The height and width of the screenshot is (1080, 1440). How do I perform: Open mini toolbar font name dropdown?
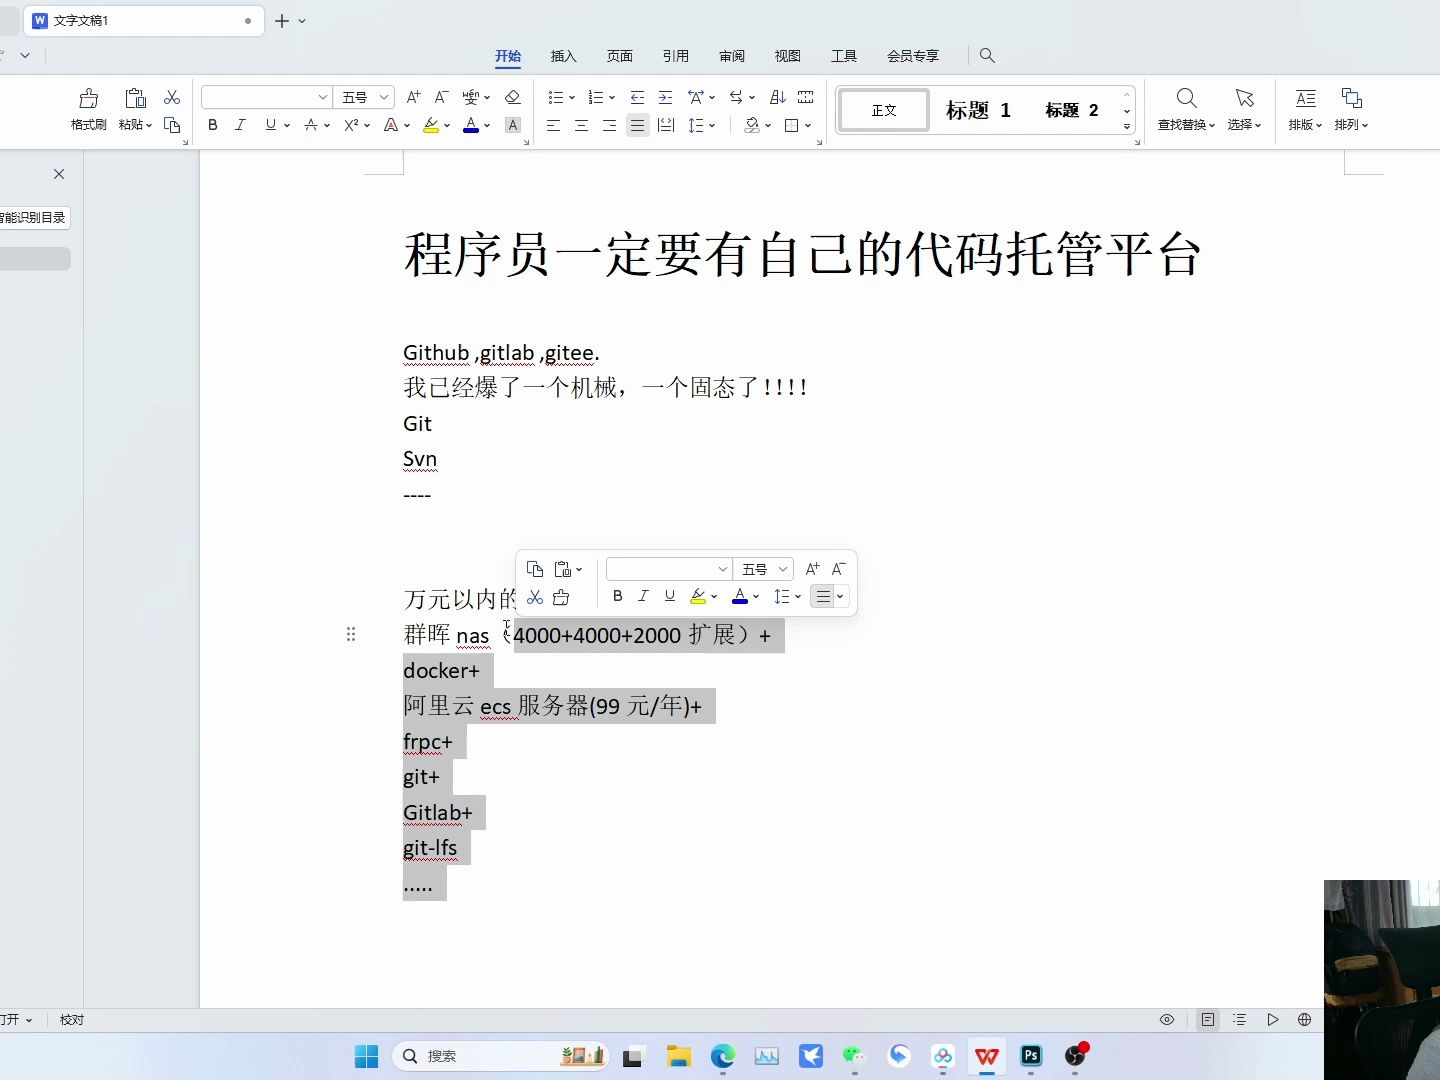pyautogui.click(x=722, y=569)
